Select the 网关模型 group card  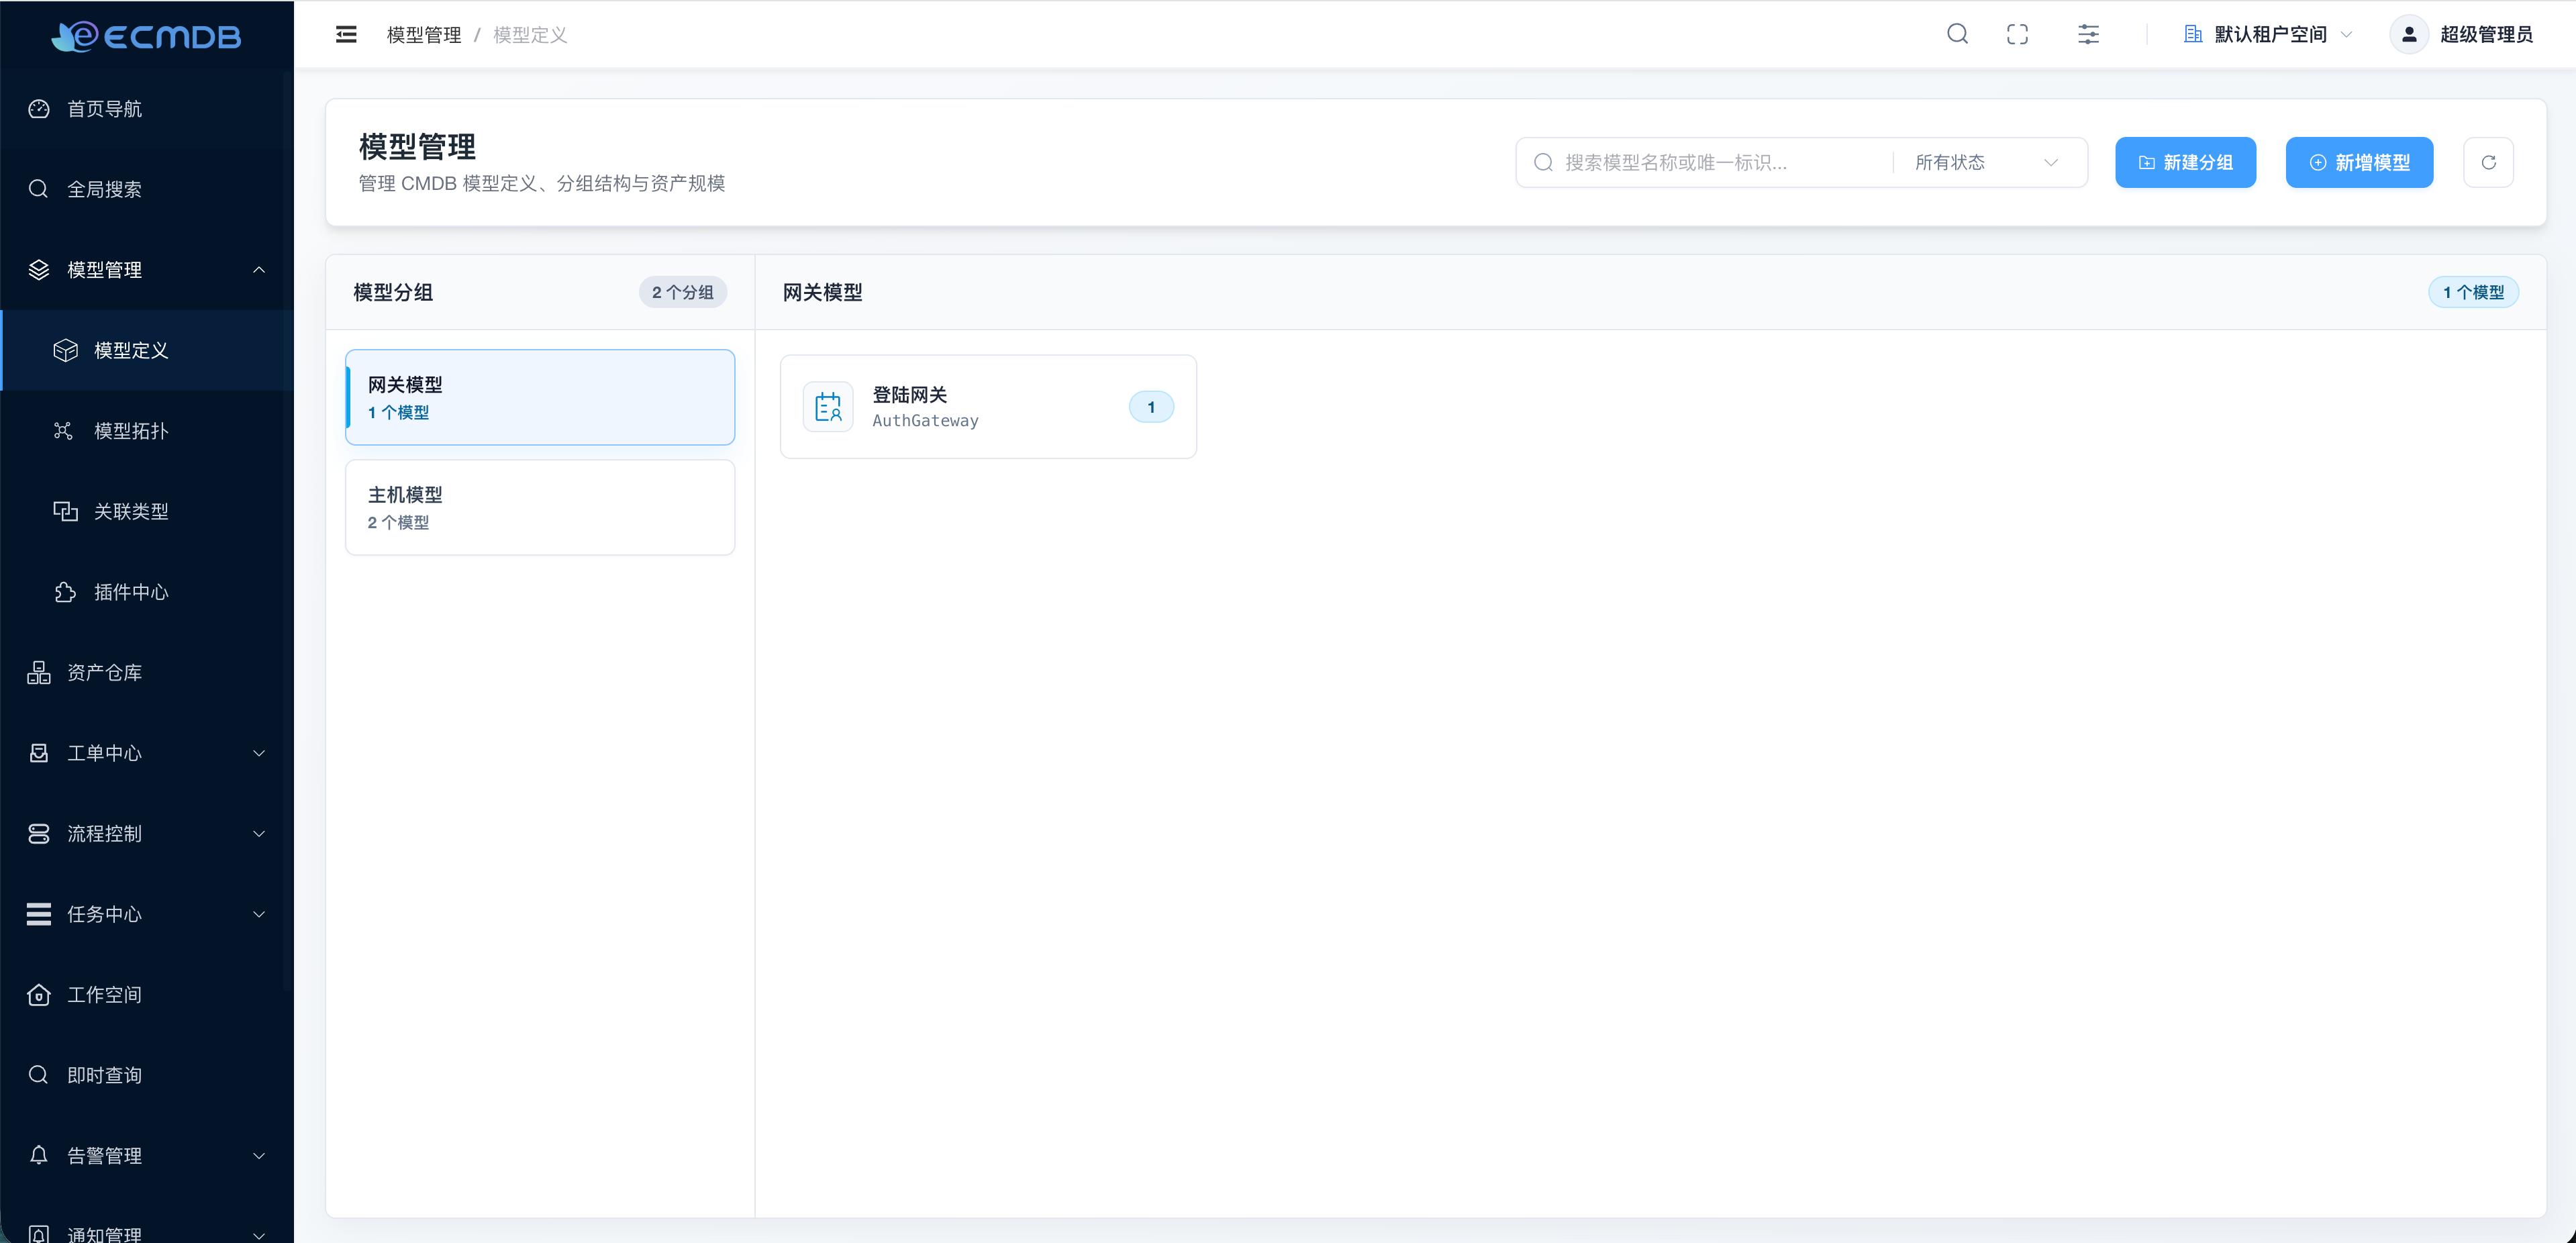[540, 397]
